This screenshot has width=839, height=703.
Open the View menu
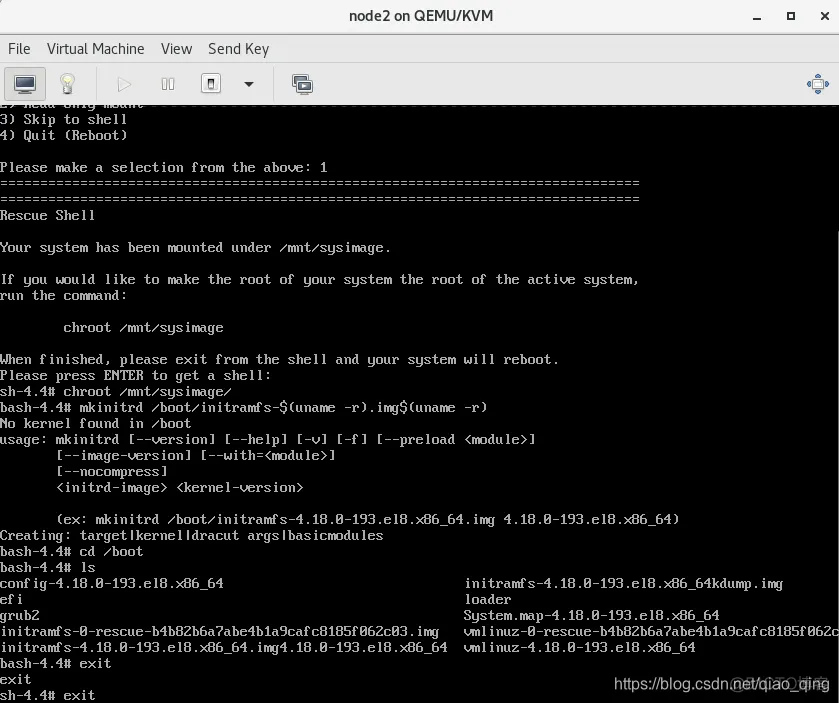pos(176,49)
